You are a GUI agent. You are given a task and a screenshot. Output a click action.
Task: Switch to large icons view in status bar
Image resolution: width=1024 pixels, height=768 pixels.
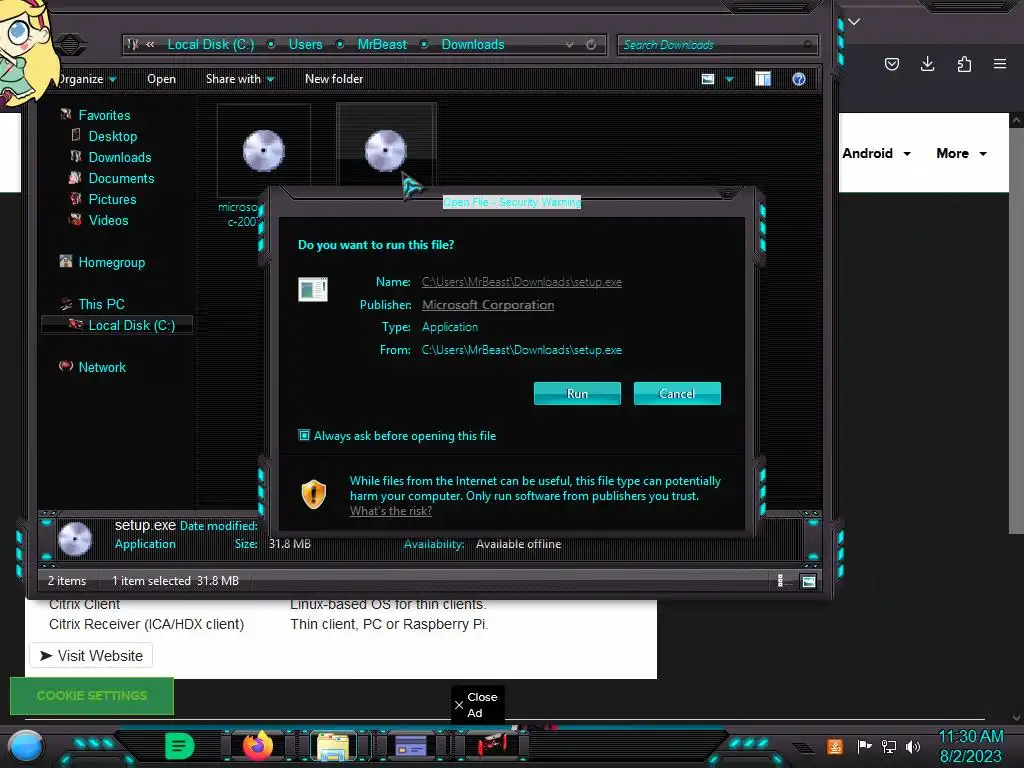click(808, 581)
